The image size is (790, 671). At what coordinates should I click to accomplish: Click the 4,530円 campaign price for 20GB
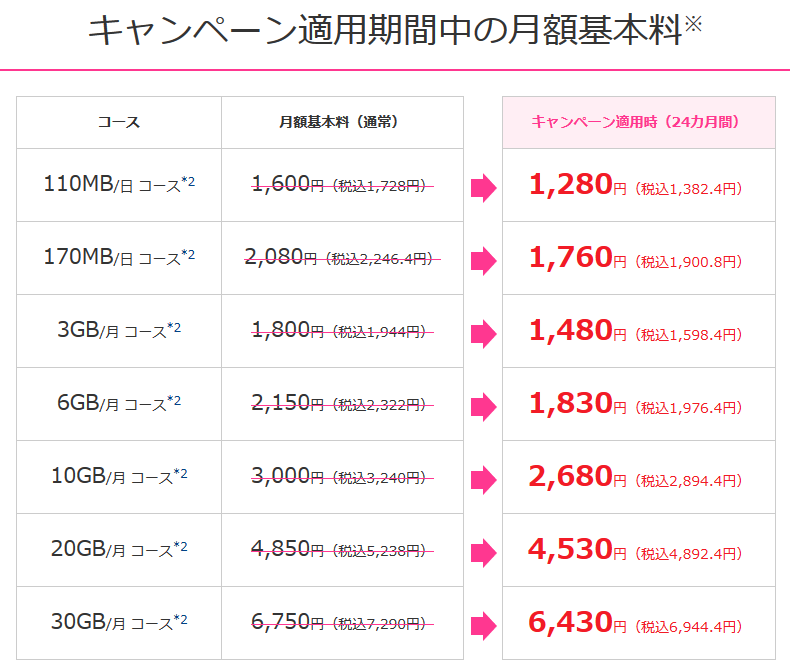click(x=577, y=550)
